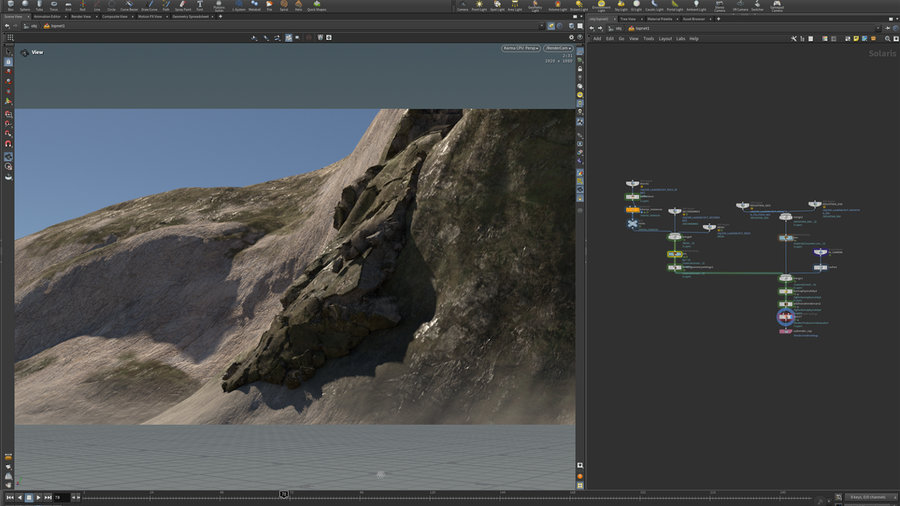Open the RenderCam camera dropdown
This screenshot has height=506, width=900.
pyautogui.click(x=557, y=48)
